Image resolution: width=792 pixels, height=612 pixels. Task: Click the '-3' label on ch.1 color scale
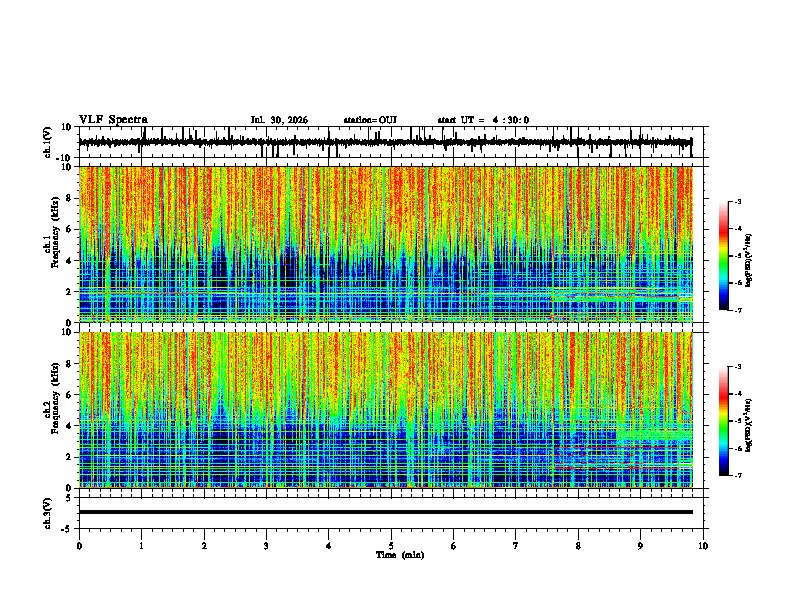point(738,201)
